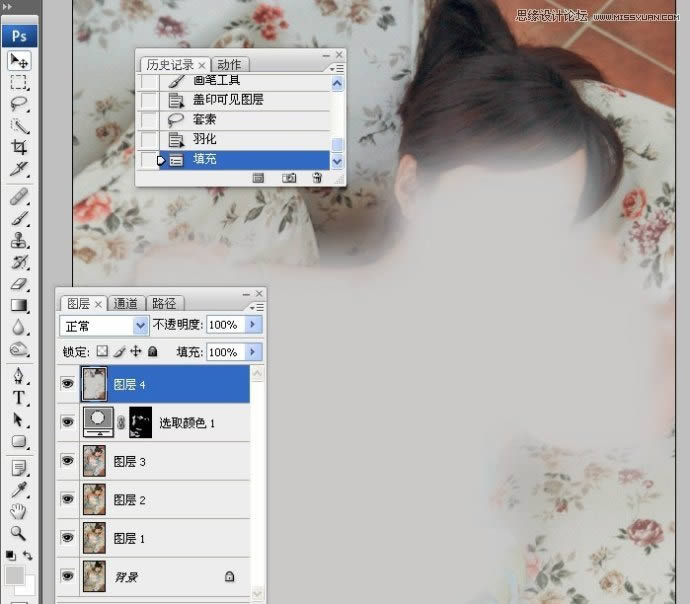Select the Lasso tool in the toolbar
The width and height of the screenshot is (690, 604).
pos(19,104)
